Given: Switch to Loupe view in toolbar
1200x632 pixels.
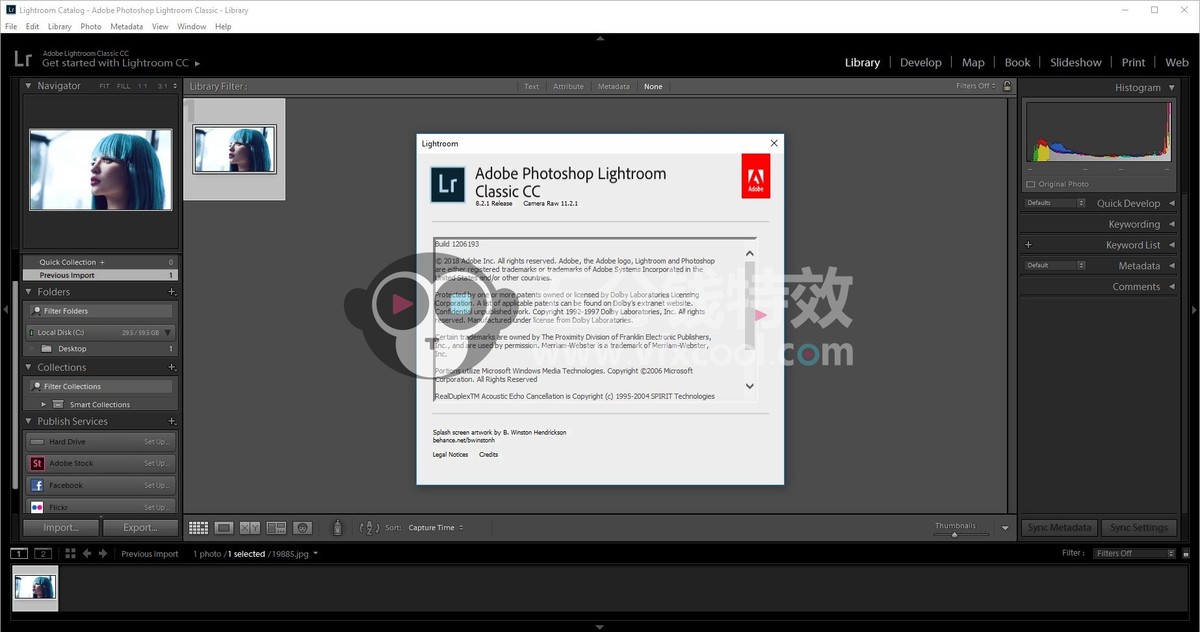Looking at the screenshot, I should point(224,527).
